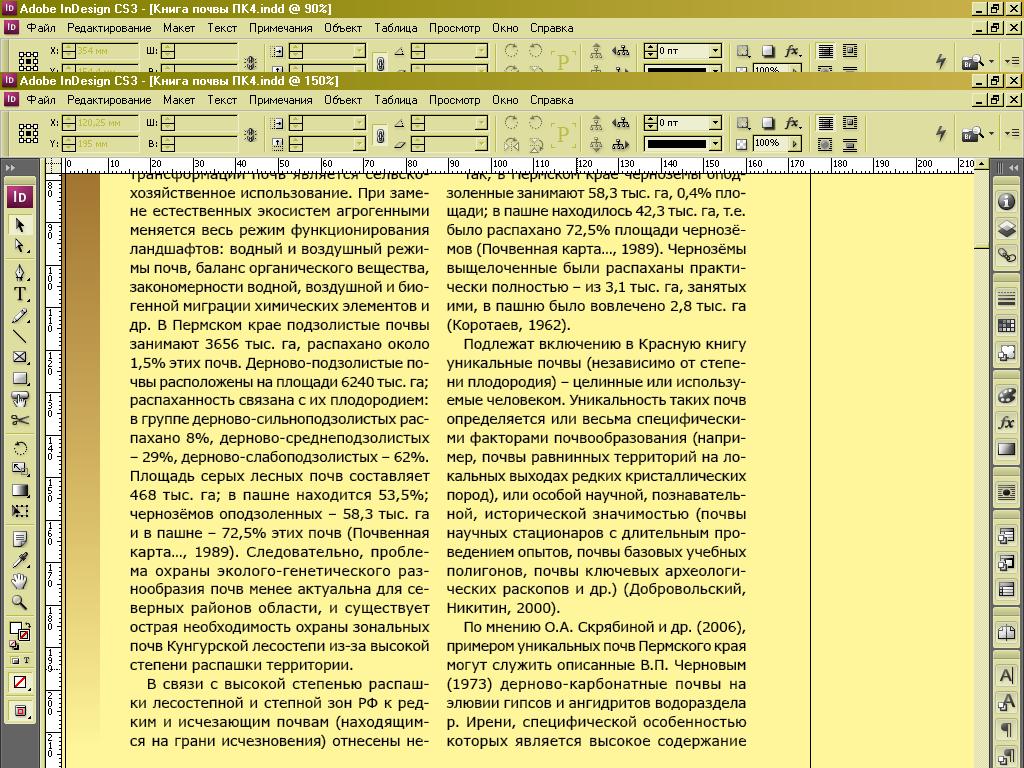Open control panel flyout menu in 150% window
Image resolution: width=1024 pixels, height=768 pixels.
1012,133
